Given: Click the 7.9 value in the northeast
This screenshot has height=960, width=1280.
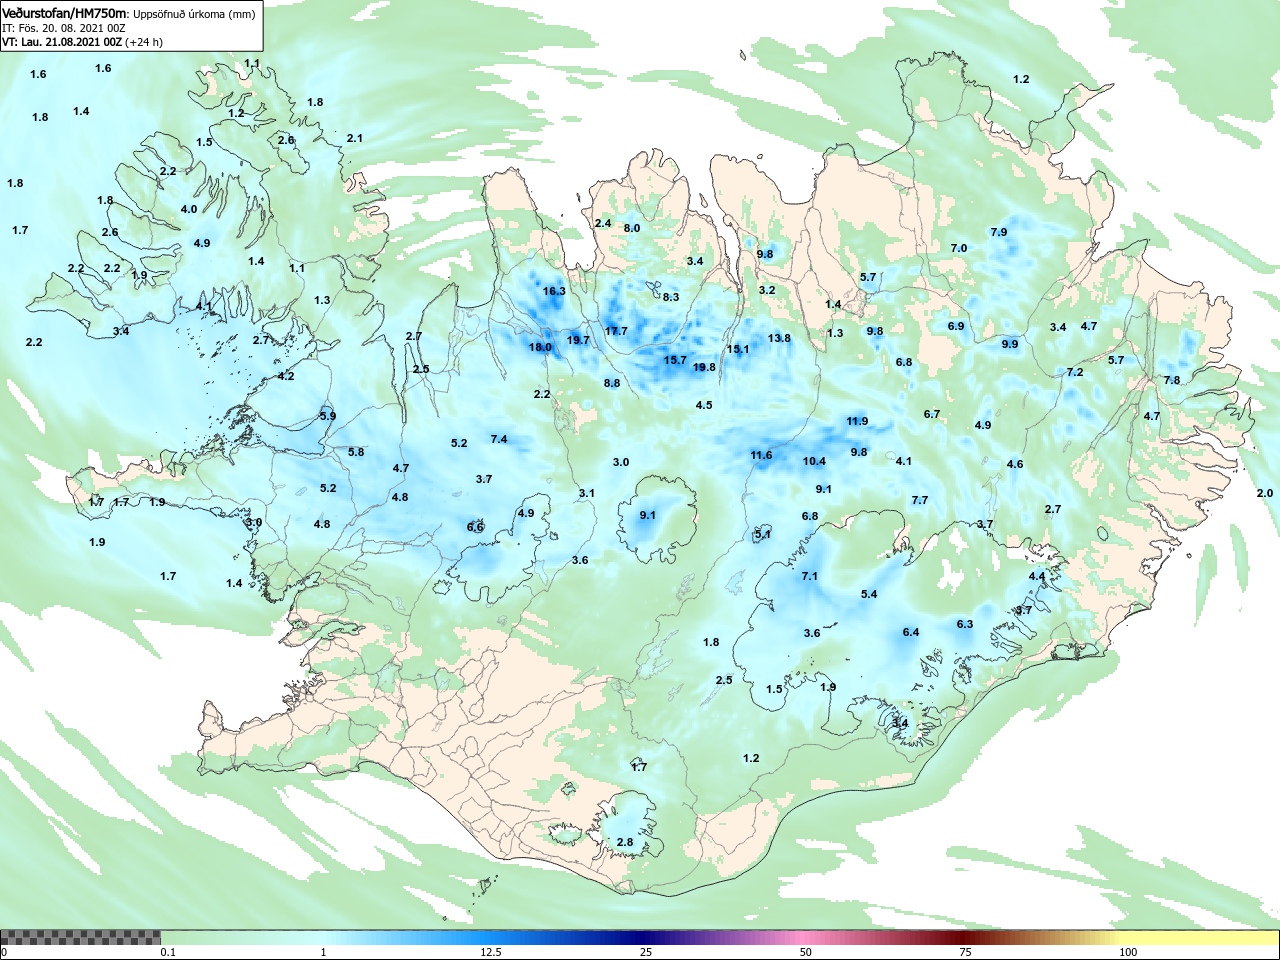Looking at the screenshot, I should coord(999,232).
